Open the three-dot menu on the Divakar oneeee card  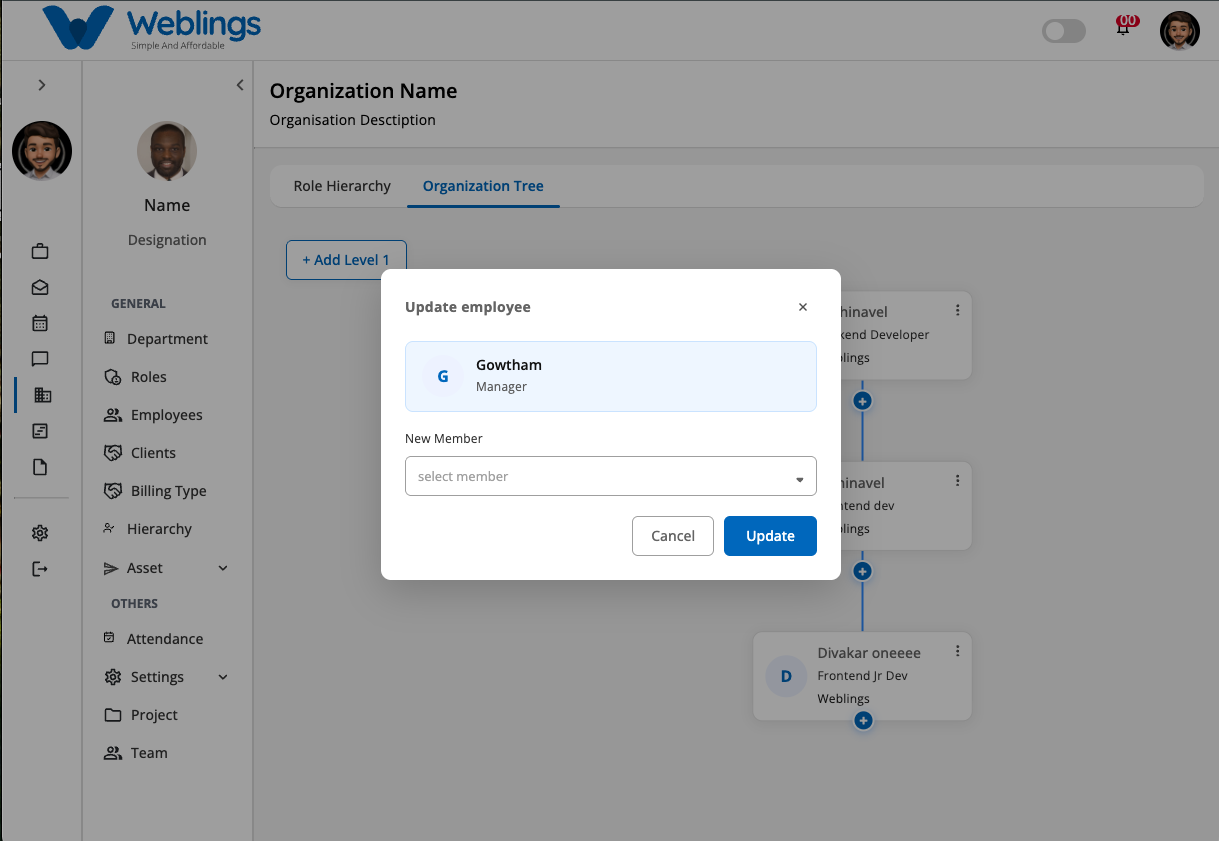[x=957, y=651]
